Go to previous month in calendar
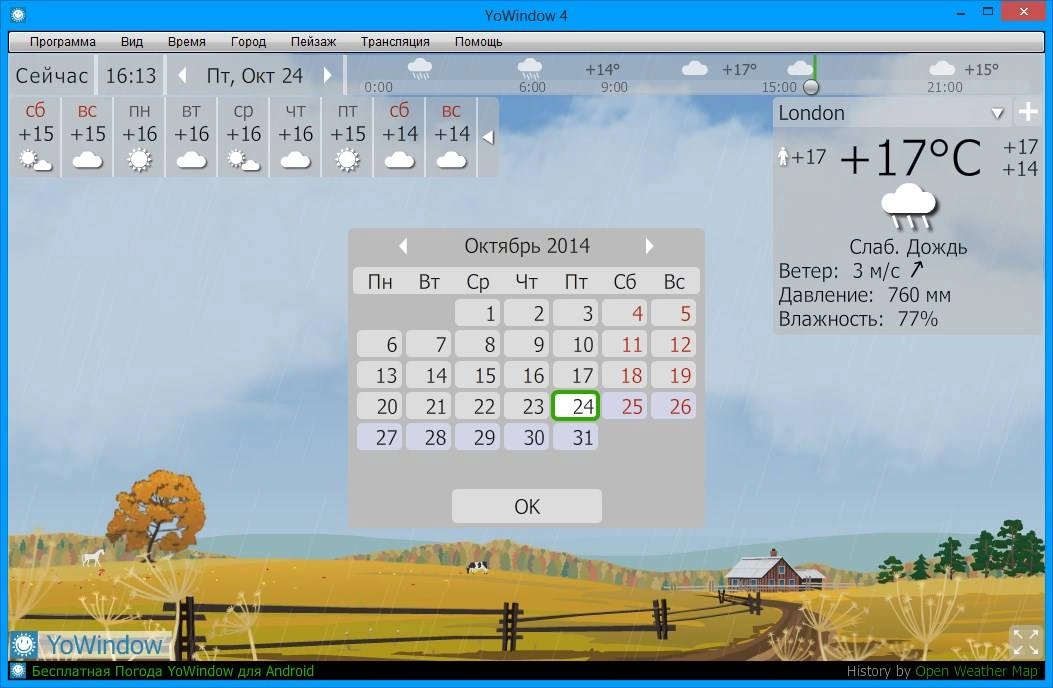The height and width of the screenshot is (688, 1053). (403, 246)
